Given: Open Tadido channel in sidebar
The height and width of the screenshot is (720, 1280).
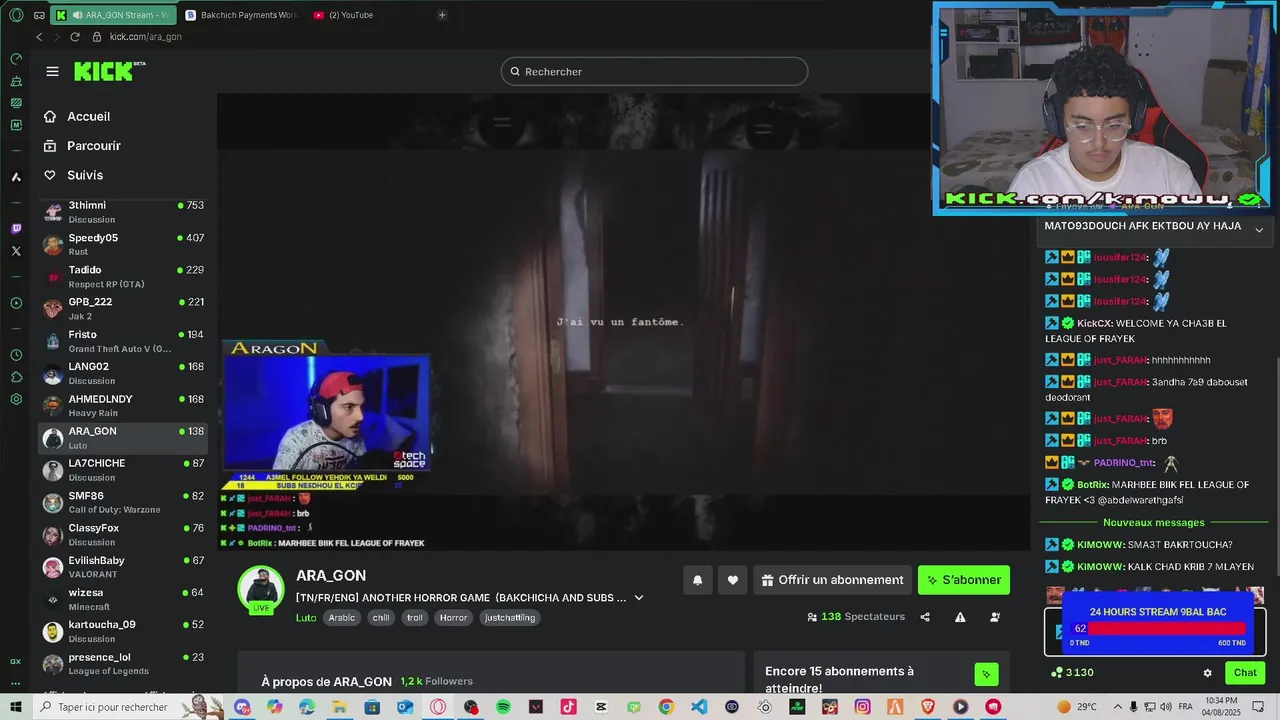Looking at the screenshot, I should pos(123,277).
